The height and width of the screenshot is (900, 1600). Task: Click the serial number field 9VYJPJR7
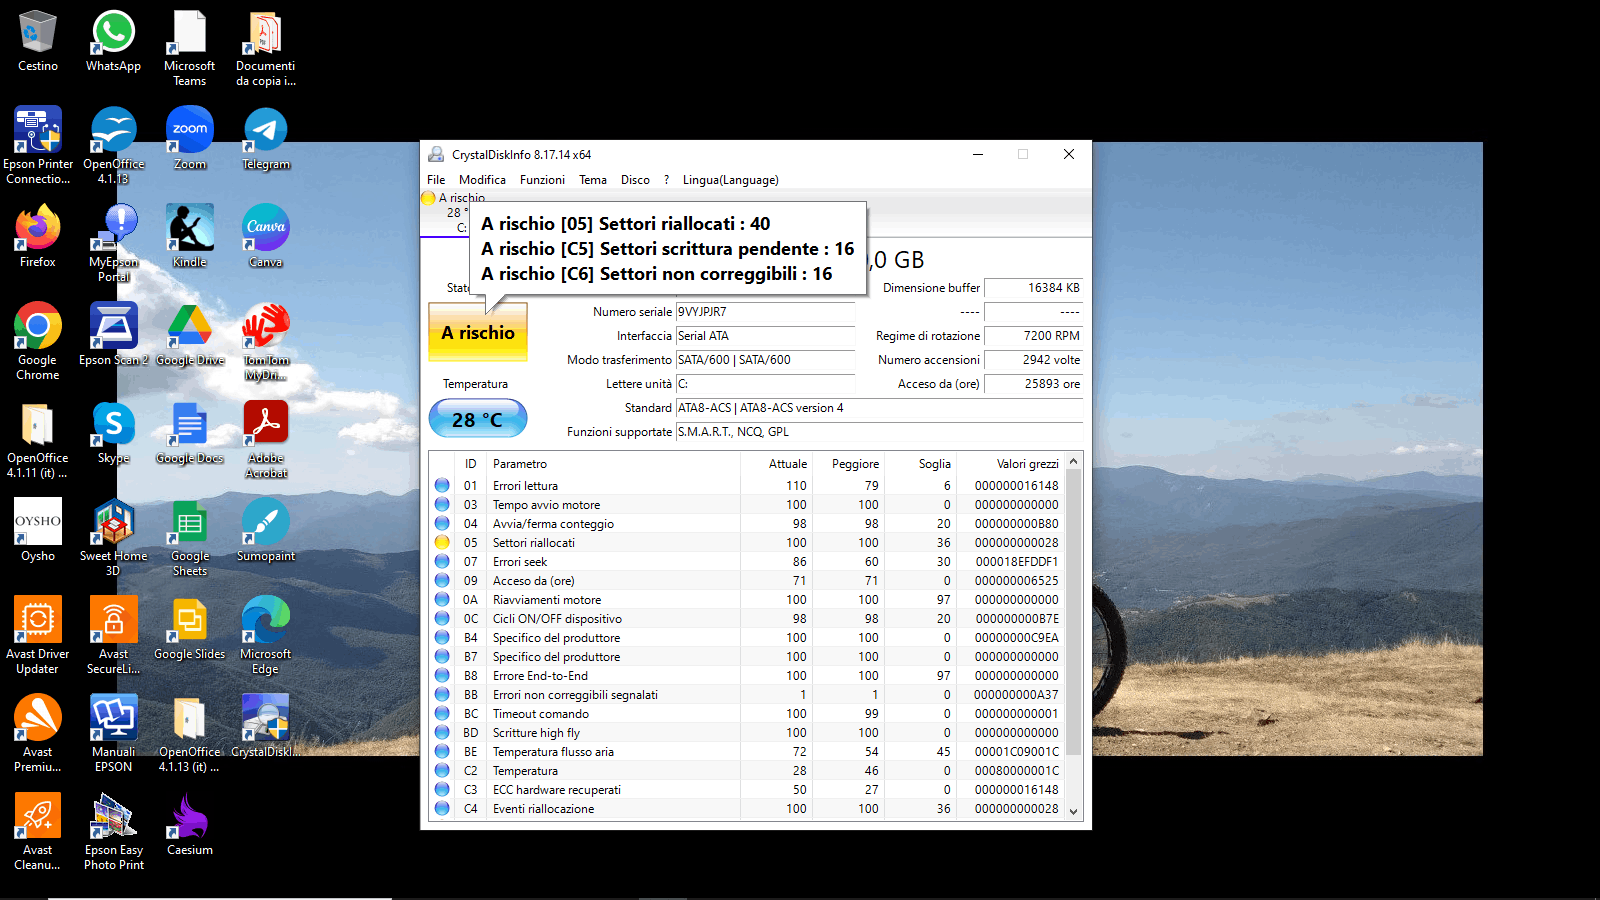pyautogui.click(x=765, y=312)
